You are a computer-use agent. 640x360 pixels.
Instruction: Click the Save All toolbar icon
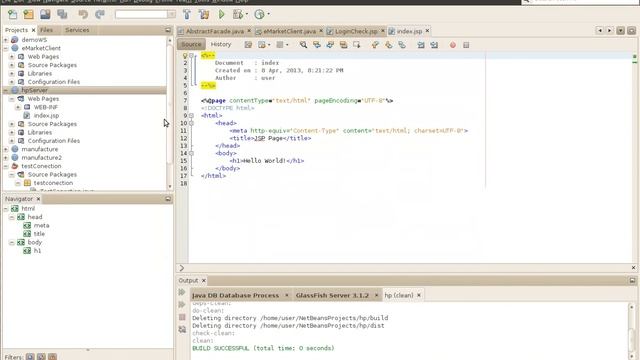tap(62, 15)
